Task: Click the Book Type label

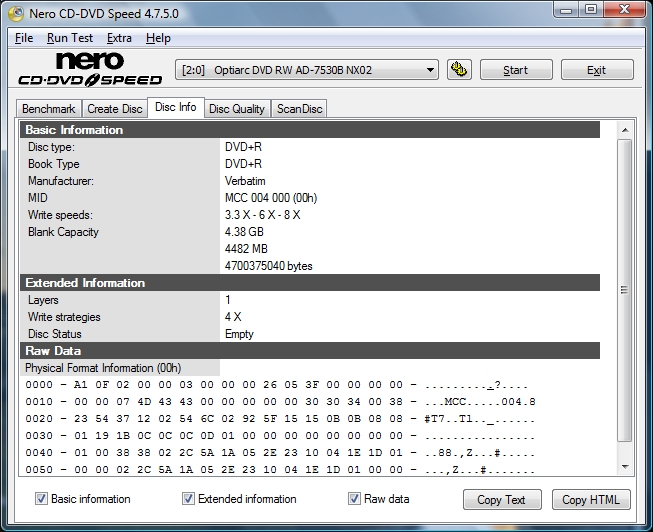Action: coord(53,164)
